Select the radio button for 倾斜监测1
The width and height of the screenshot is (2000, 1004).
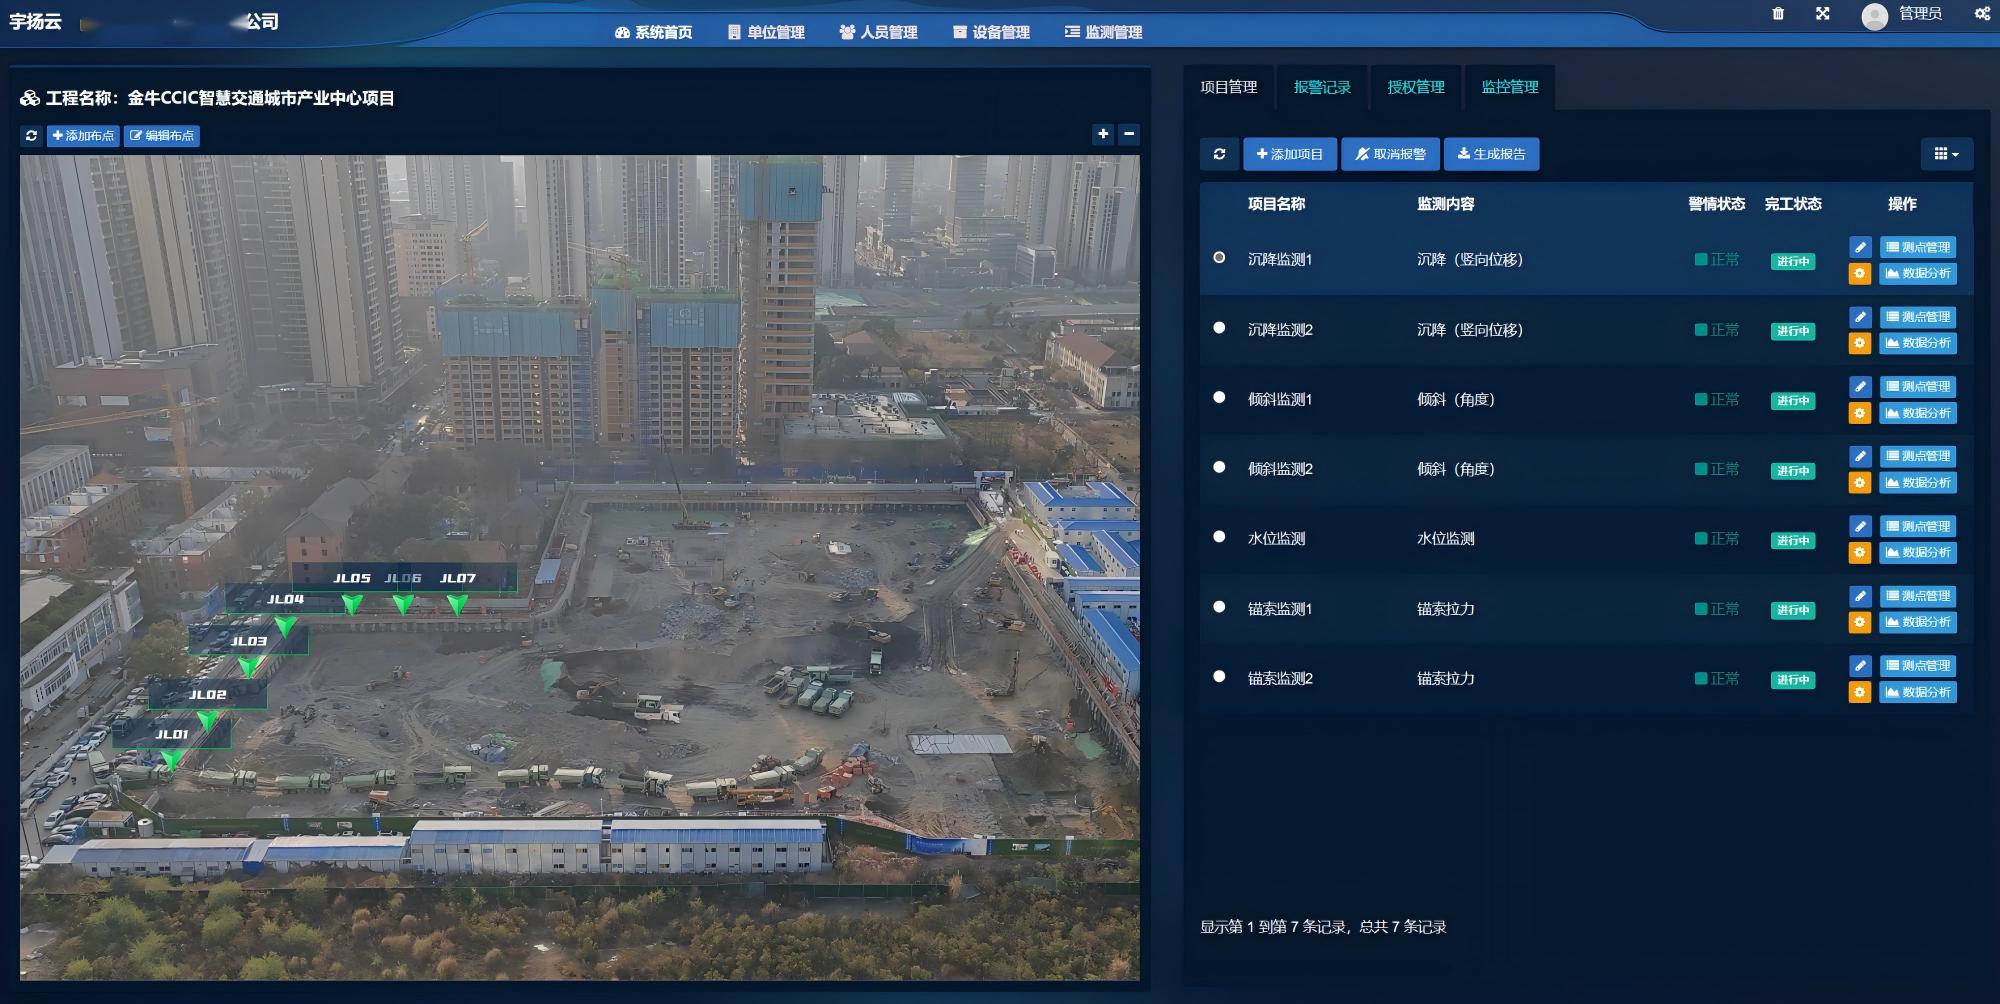coord(1217,399)
